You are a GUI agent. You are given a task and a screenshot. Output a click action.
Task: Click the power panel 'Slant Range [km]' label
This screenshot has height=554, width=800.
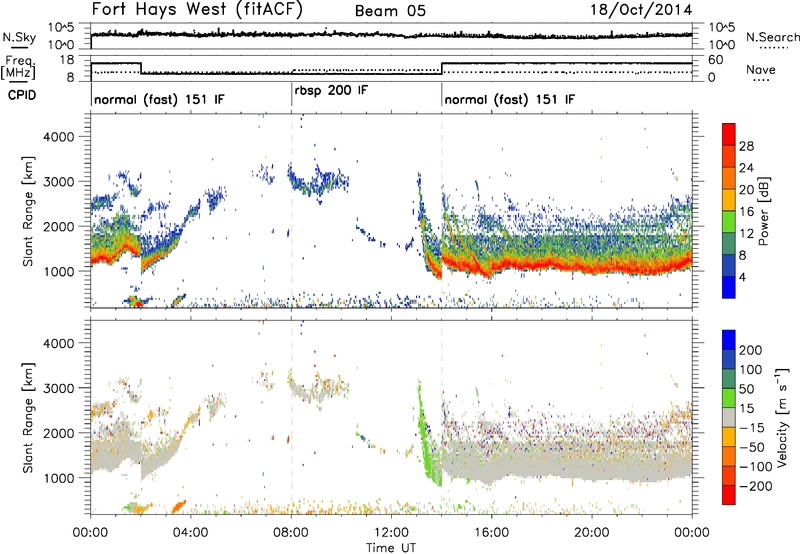coord(28,211)
